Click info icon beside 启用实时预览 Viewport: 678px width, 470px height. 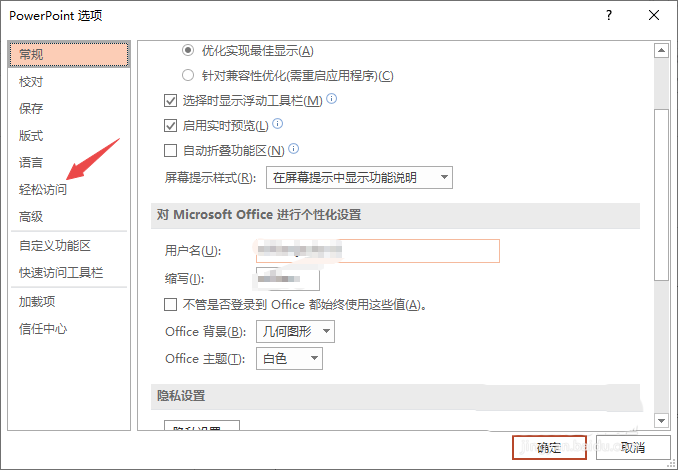coord(278,124)
